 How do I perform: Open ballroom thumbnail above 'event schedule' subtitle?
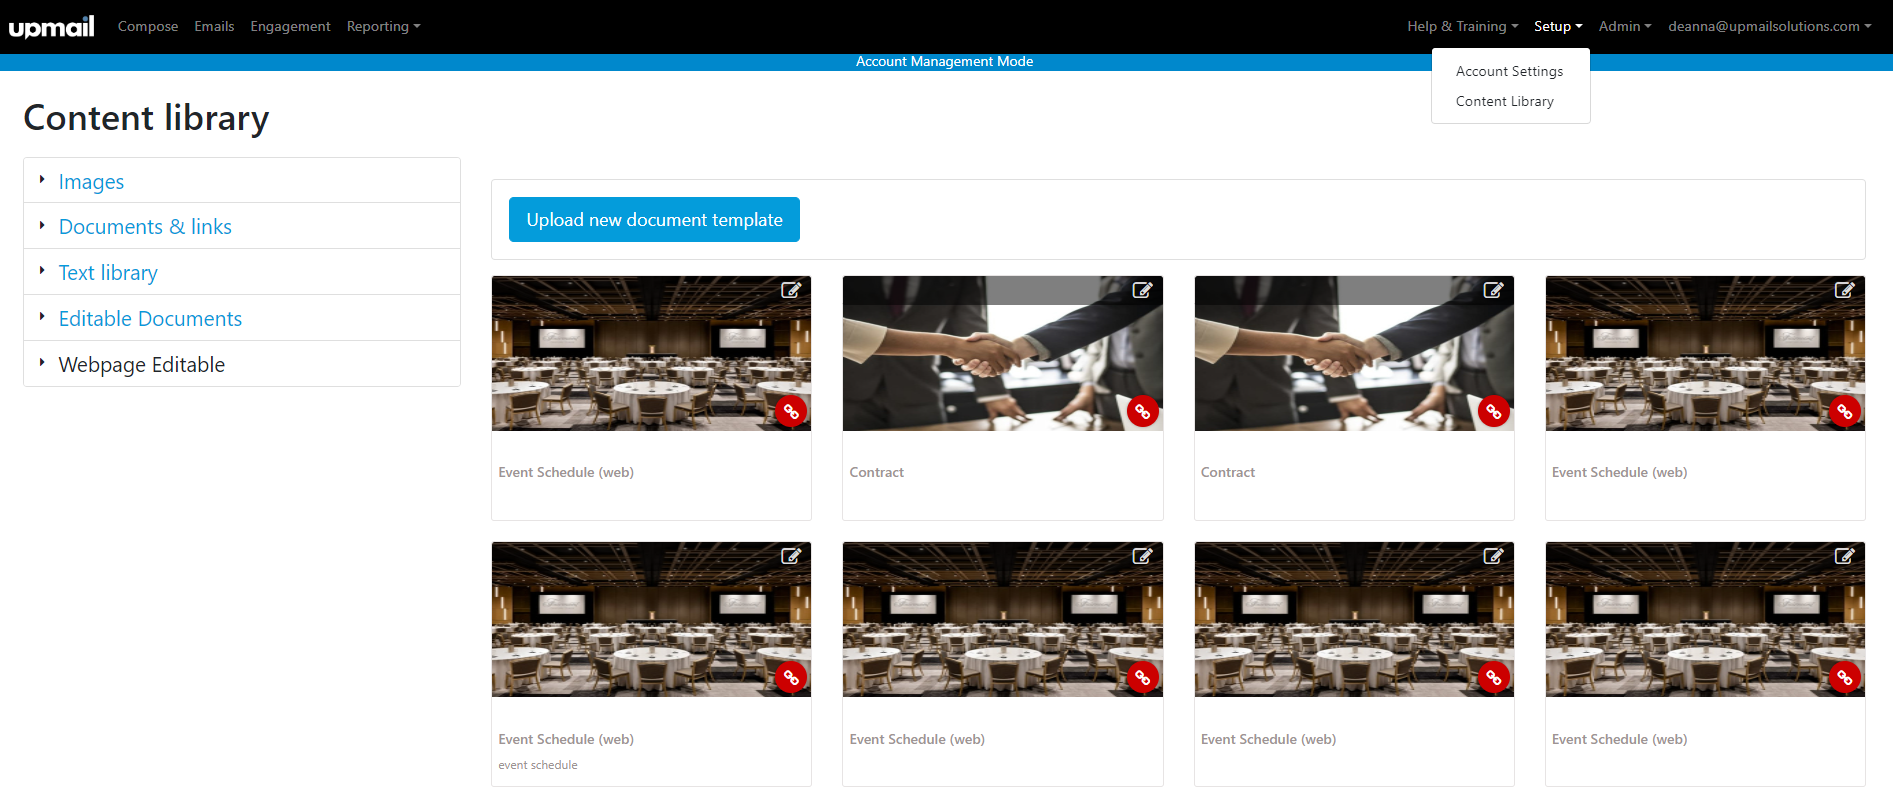tap(651, 620)
